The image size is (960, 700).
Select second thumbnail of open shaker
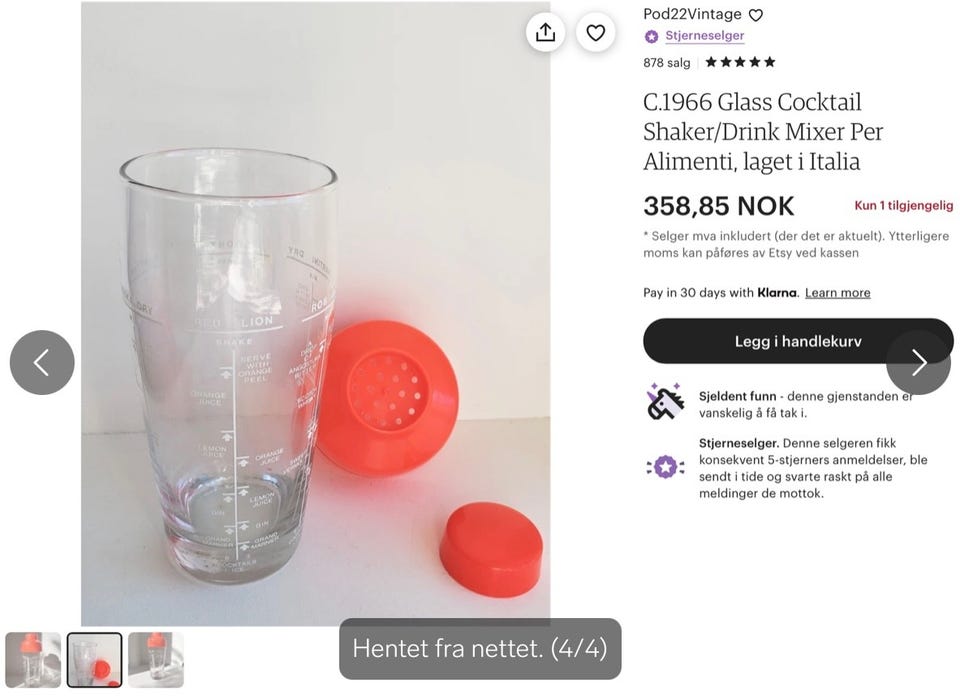(x=94, y=660)
